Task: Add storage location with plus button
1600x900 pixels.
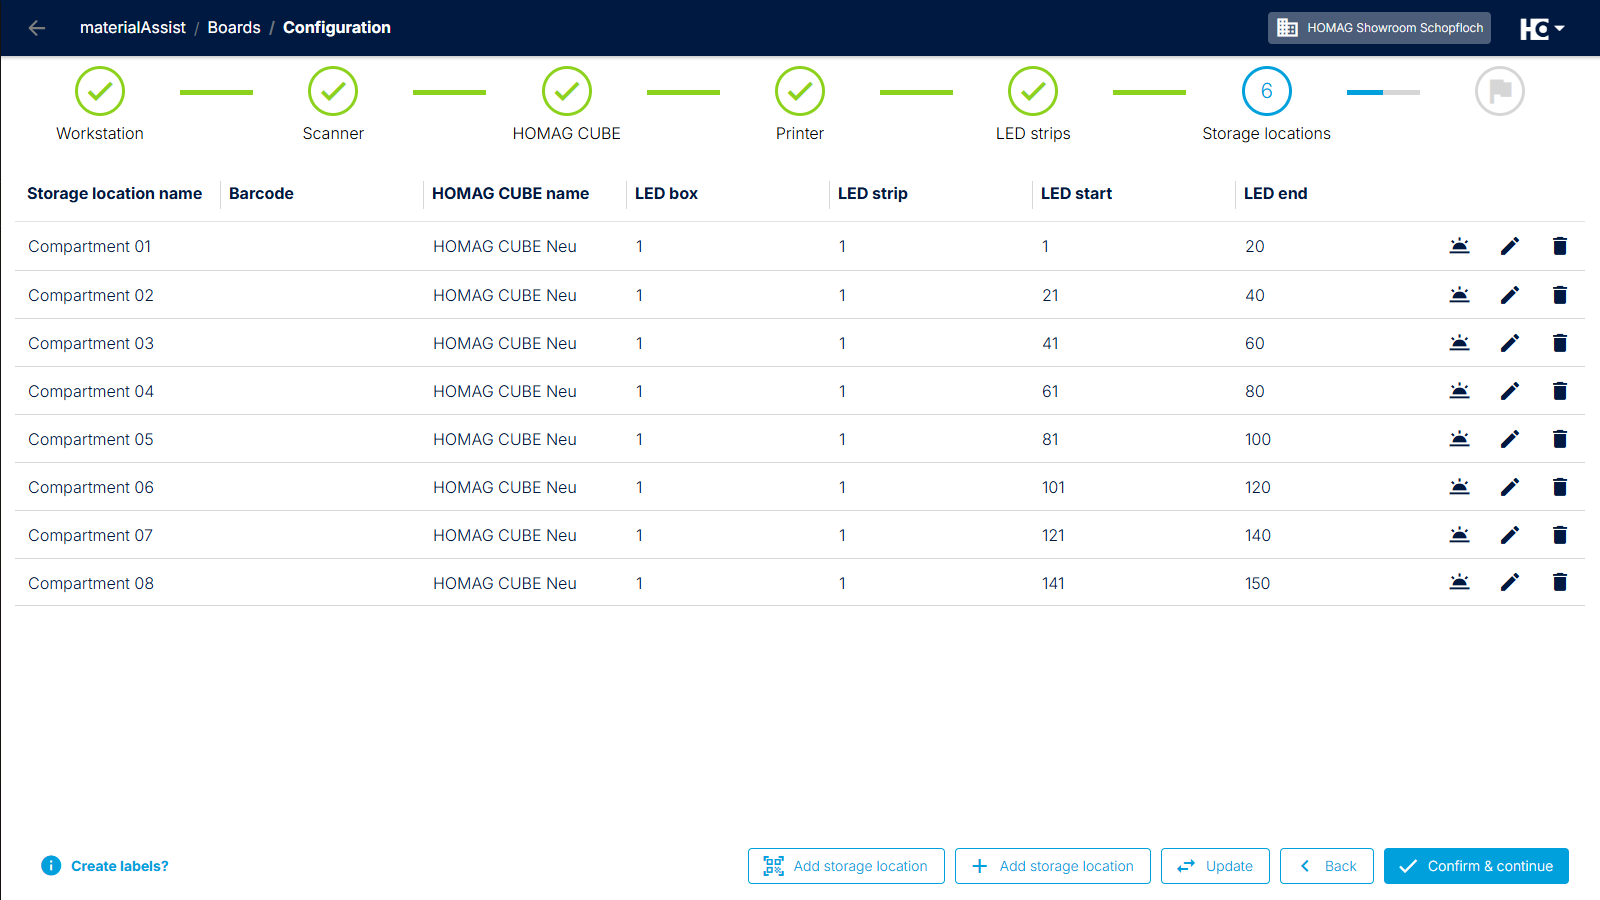Action: pos(1053,866)
